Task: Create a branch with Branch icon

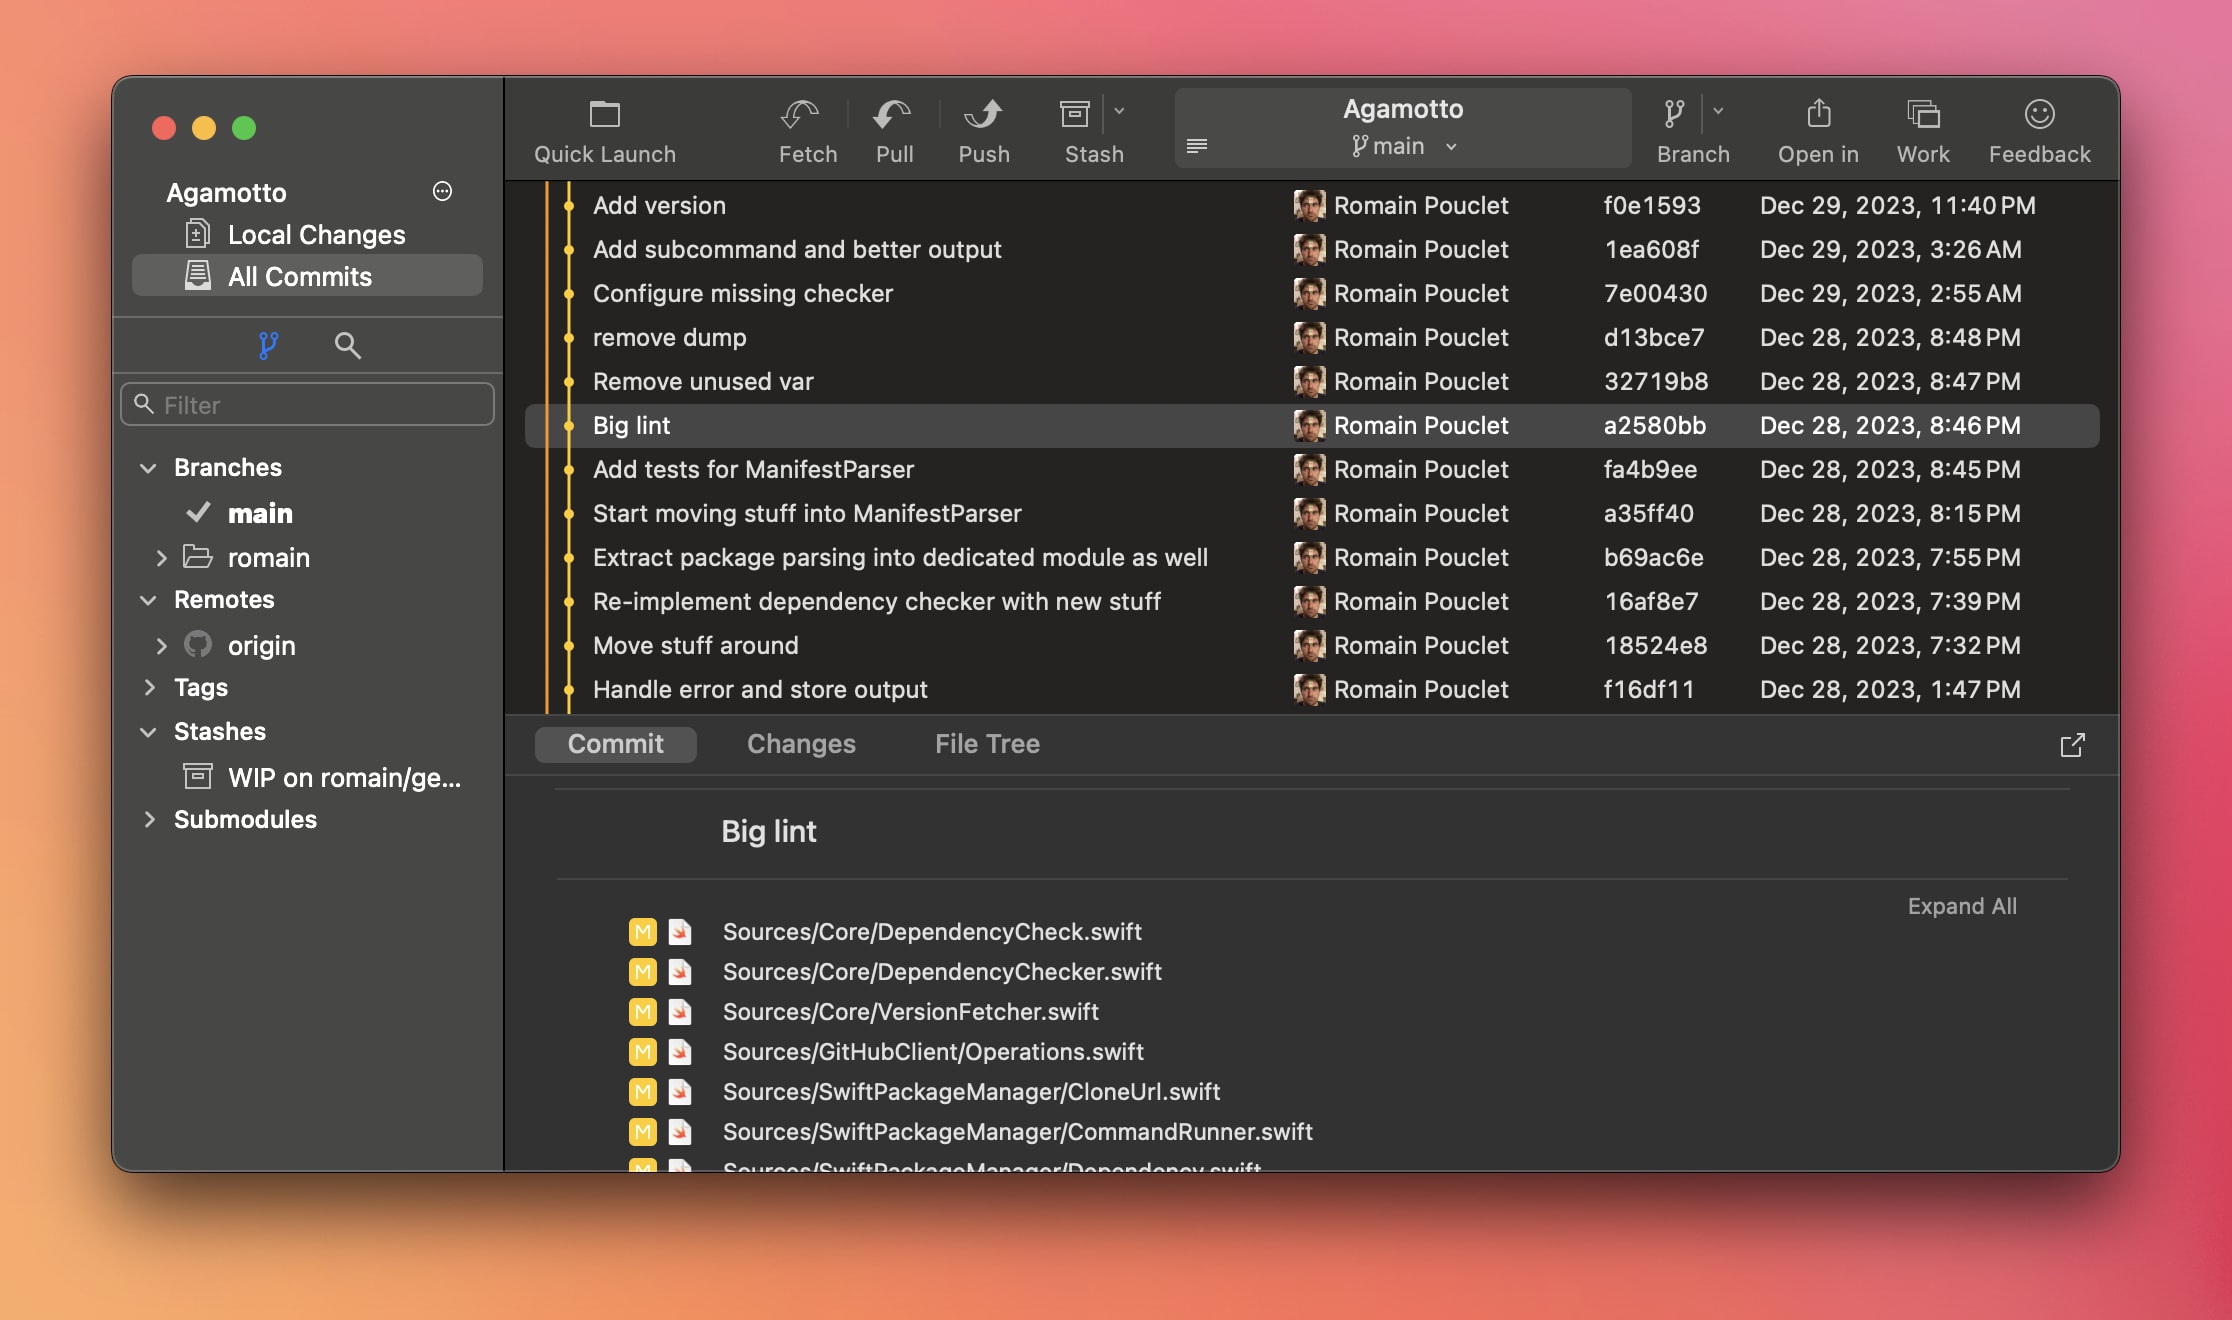Action: (1674, 114)
